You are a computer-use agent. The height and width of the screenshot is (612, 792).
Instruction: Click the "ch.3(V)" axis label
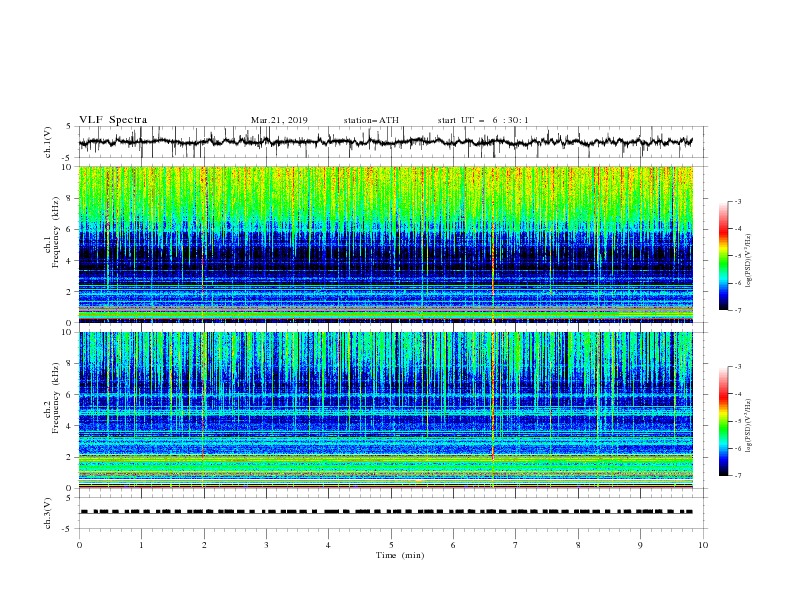pos(48,513)
